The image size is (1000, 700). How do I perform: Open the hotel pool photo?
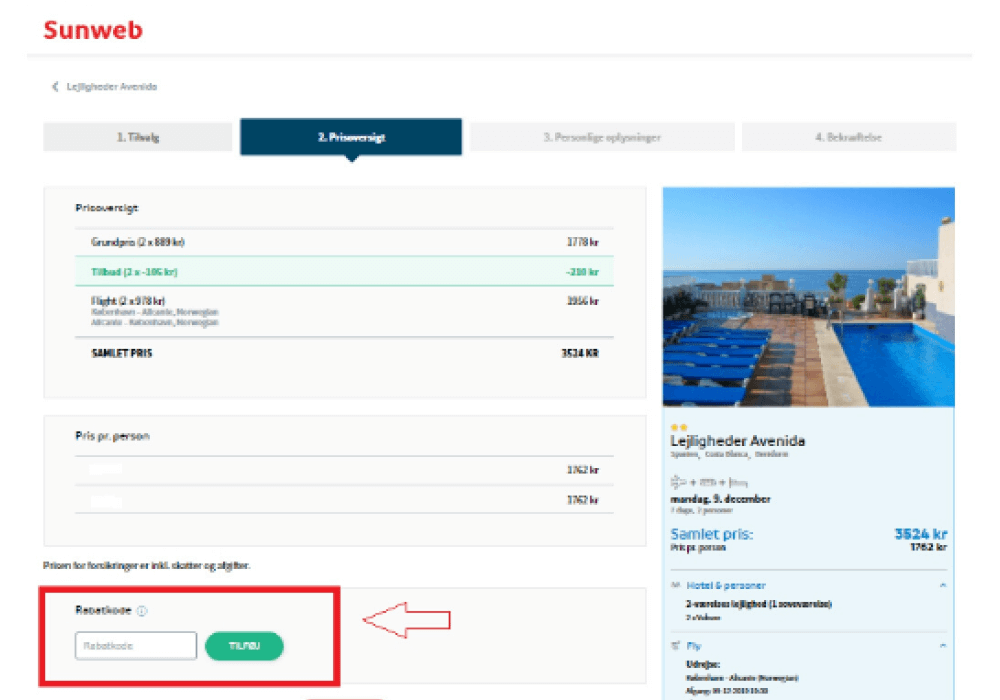[808, 297]
